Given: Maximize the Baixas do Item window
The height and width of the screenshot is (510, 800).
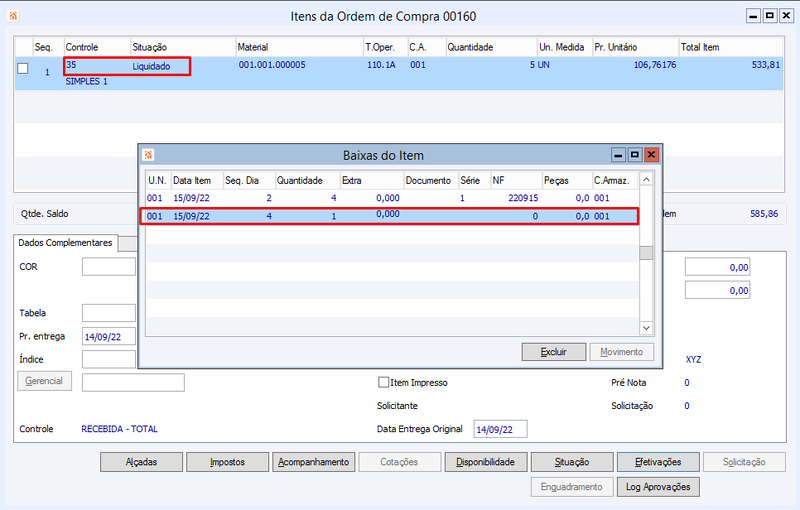Looking at the screenshot, I should (x=635, y=155).
